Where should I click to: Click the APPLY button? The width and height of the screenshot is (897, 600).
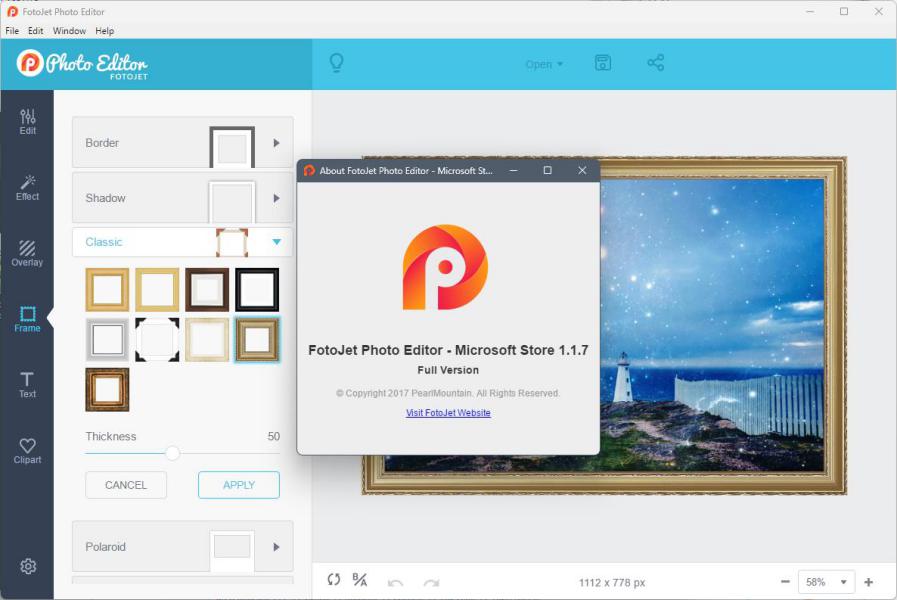[239, 485]
